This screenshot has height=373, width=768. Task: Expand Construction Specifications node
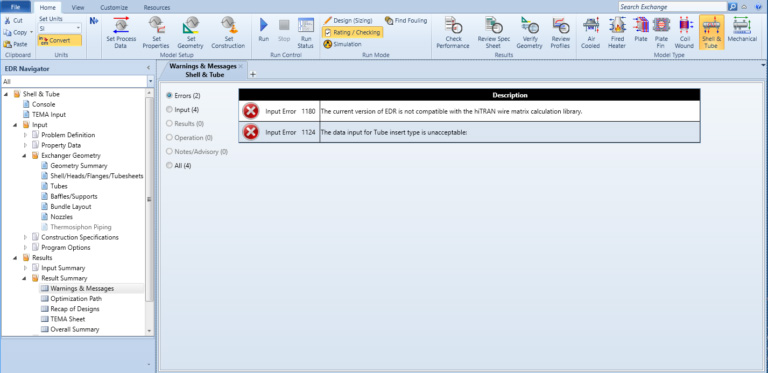[x=25, y=237]
